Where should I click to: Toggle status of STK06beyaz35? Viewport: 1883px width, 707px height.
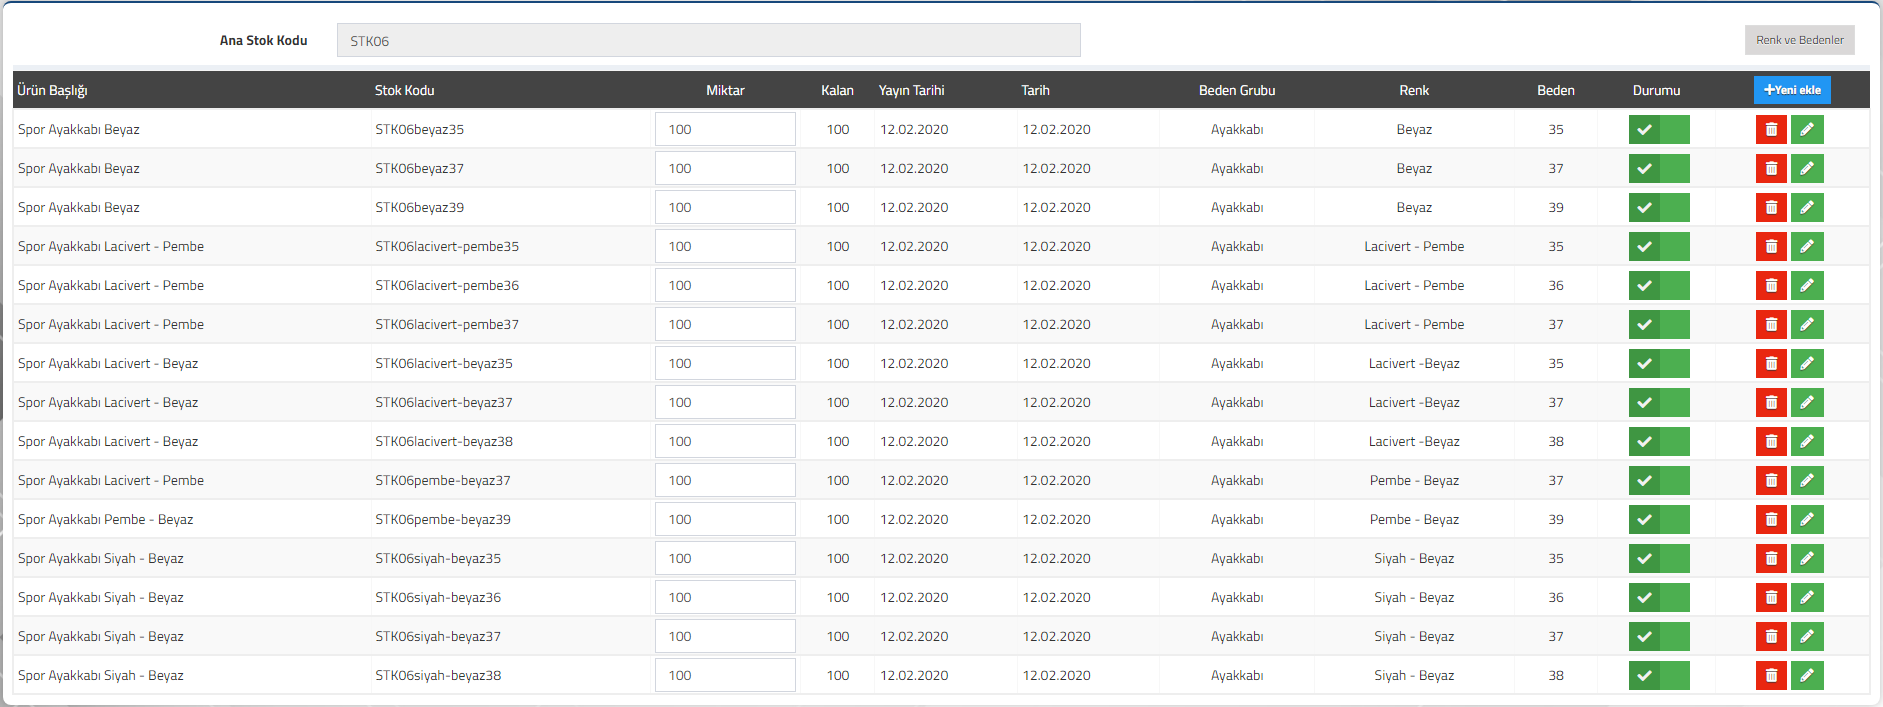click(1659, 130)
